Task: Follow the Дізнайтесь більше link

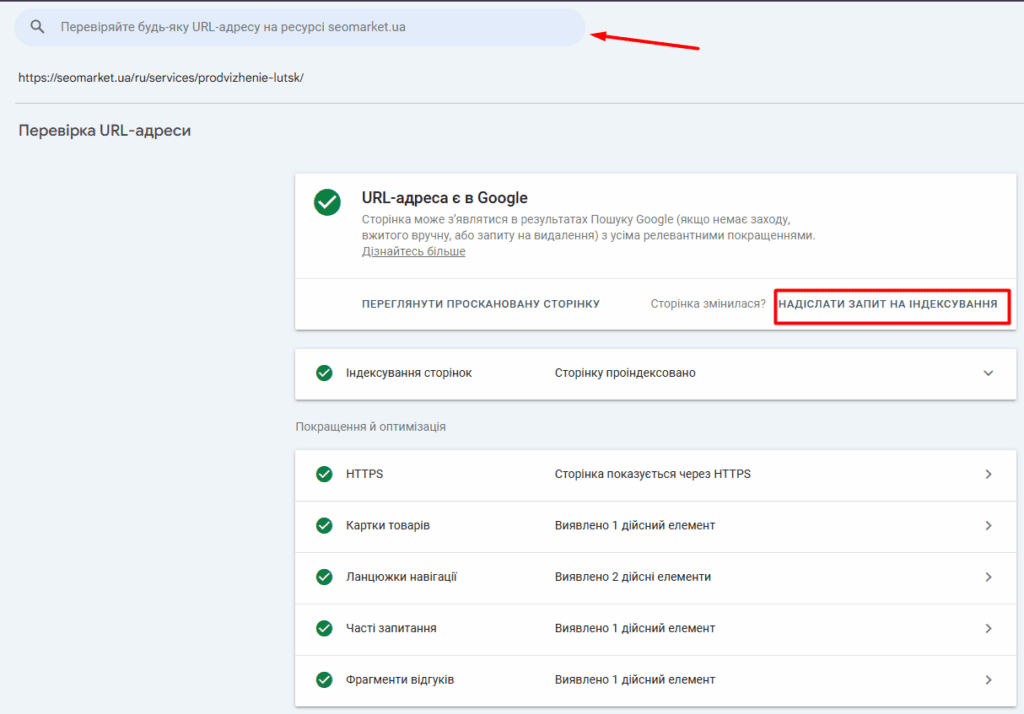Action: pyautogui.click(x=413, y=252)
